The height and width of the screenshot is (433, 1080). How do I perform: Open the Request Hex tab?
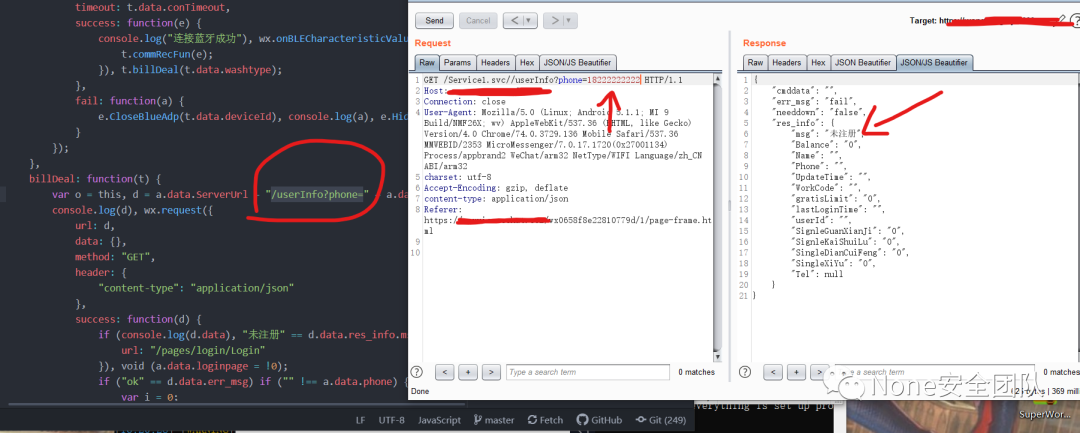click(527, 63)
